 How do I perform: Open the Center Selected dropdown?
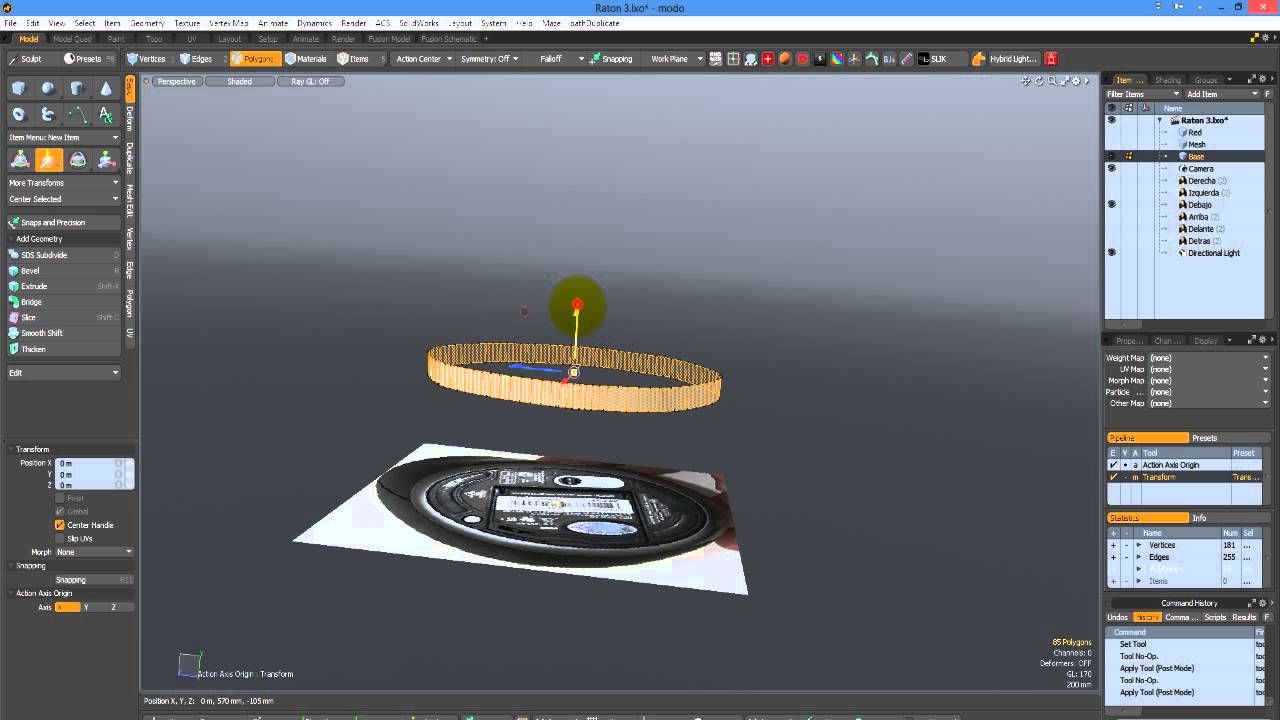tap(64, 199)
